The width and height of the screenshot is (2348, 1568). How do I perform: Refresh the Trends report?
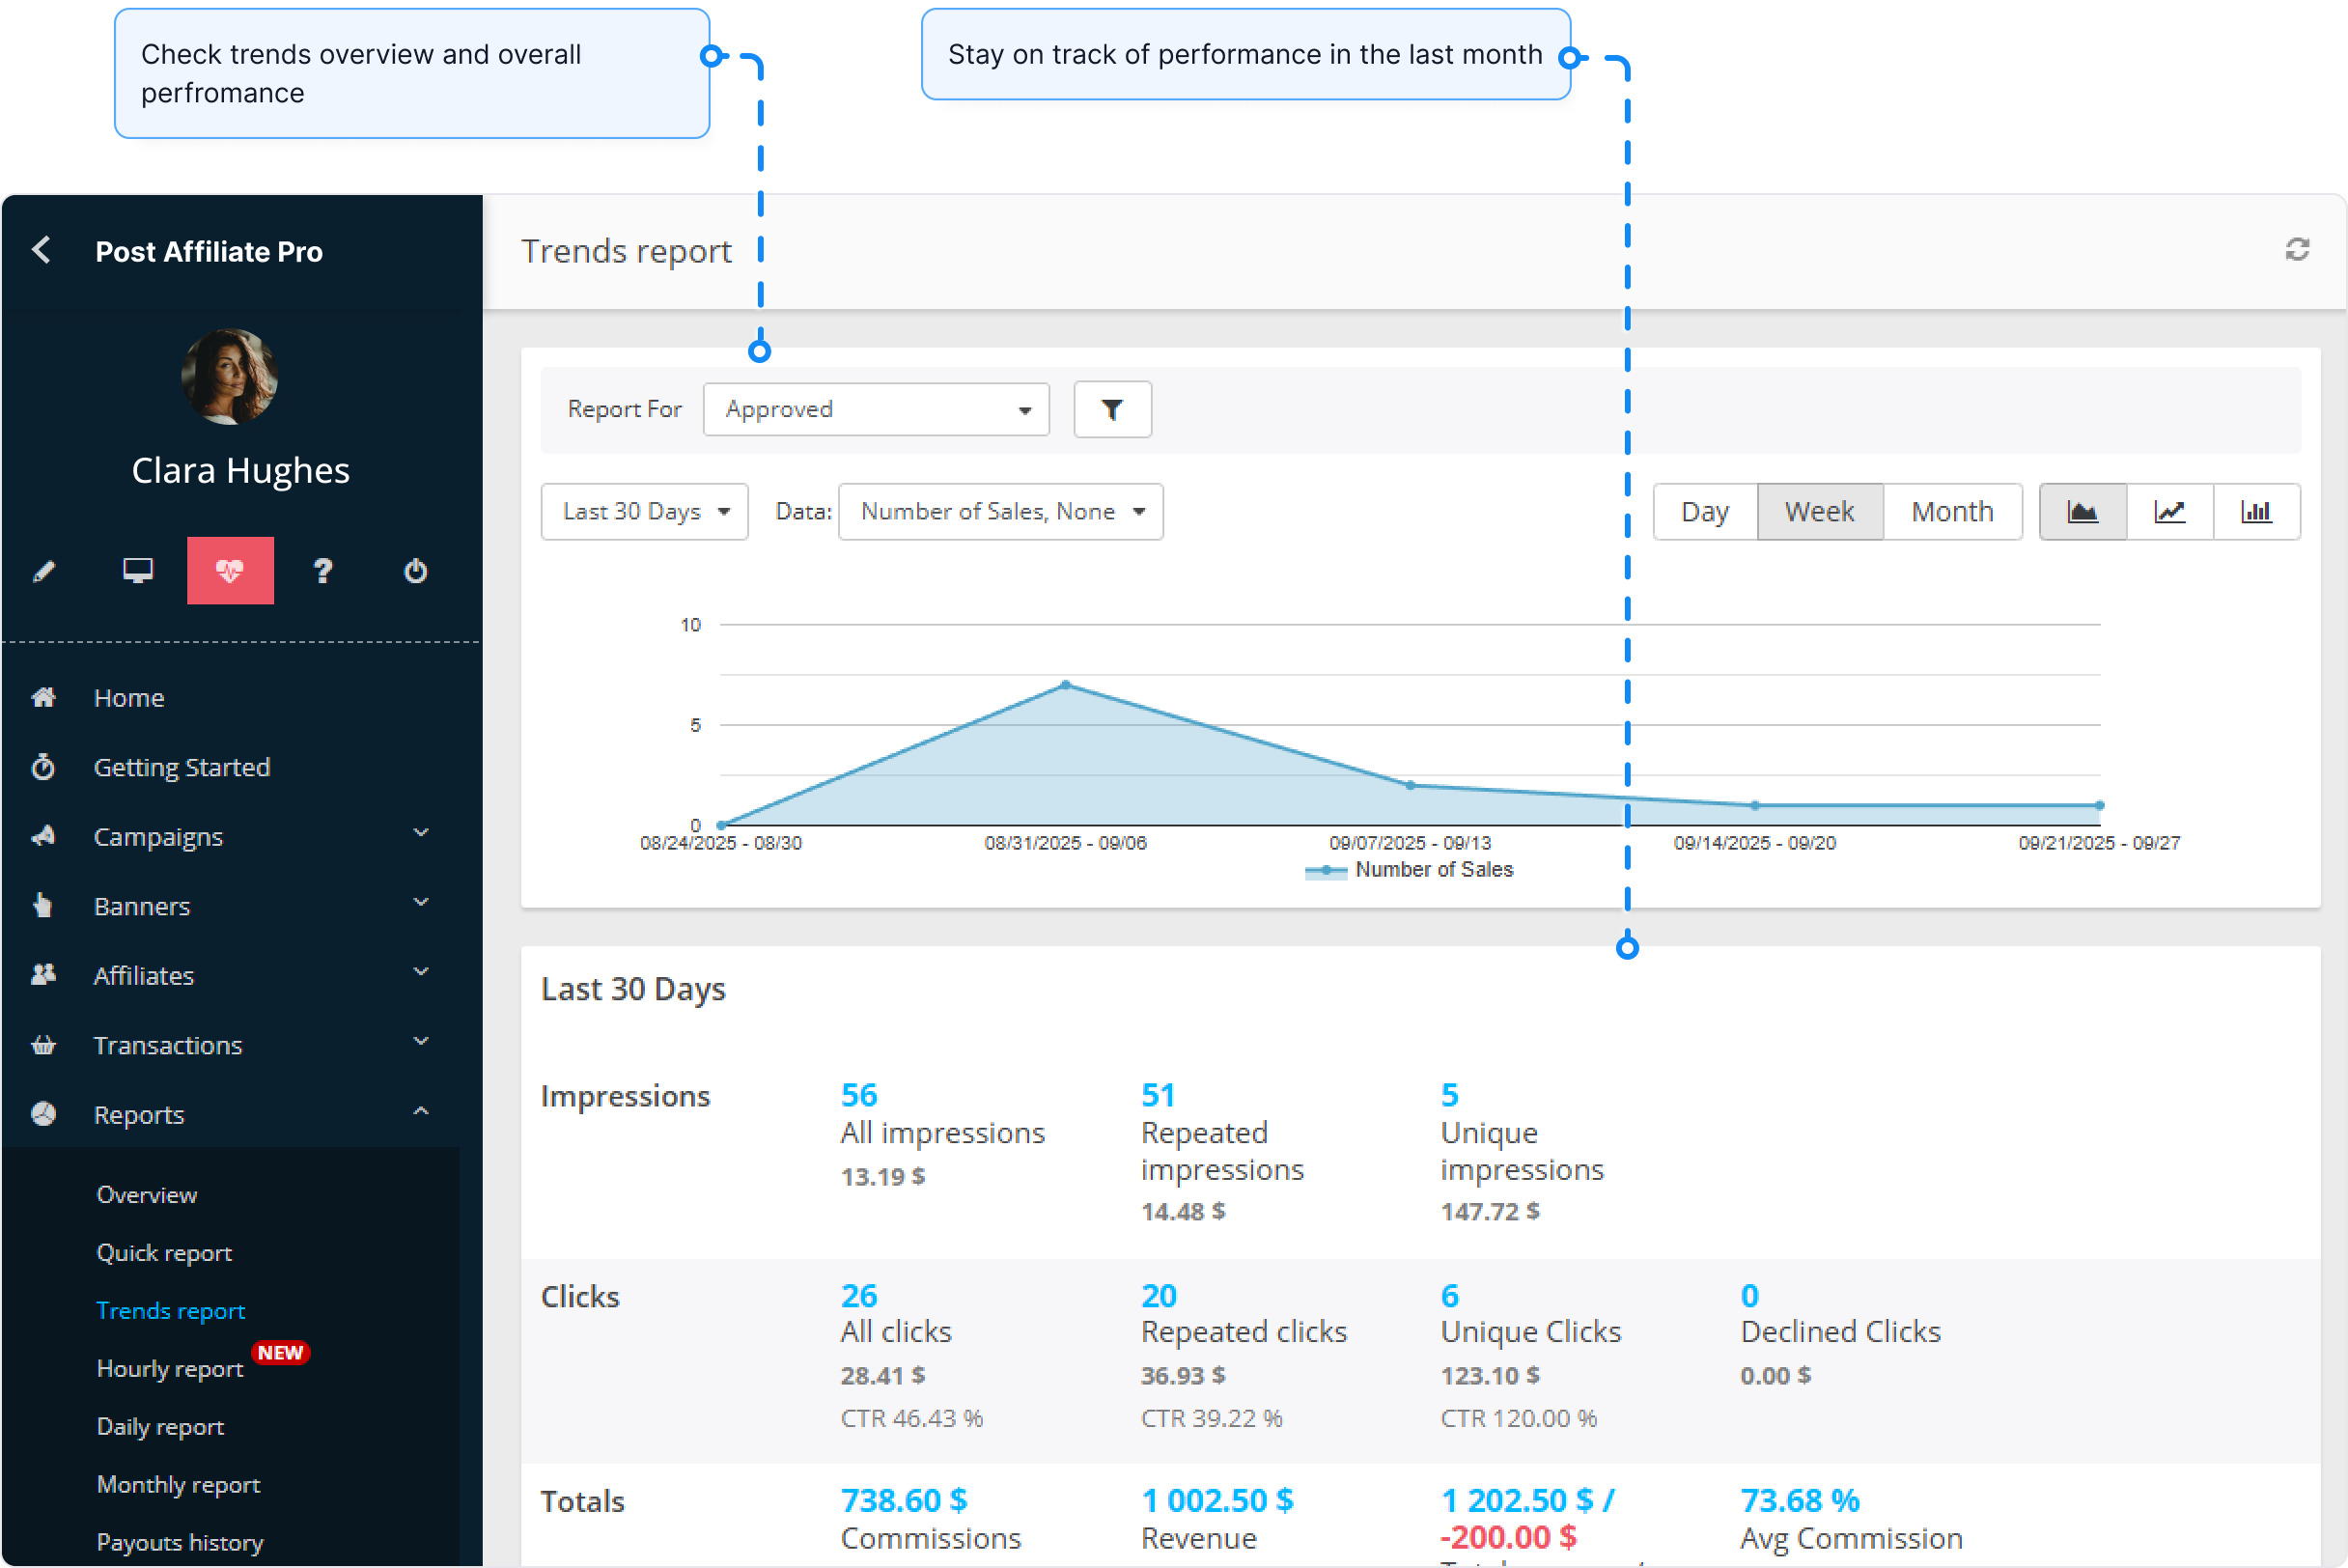[2297, 250]
